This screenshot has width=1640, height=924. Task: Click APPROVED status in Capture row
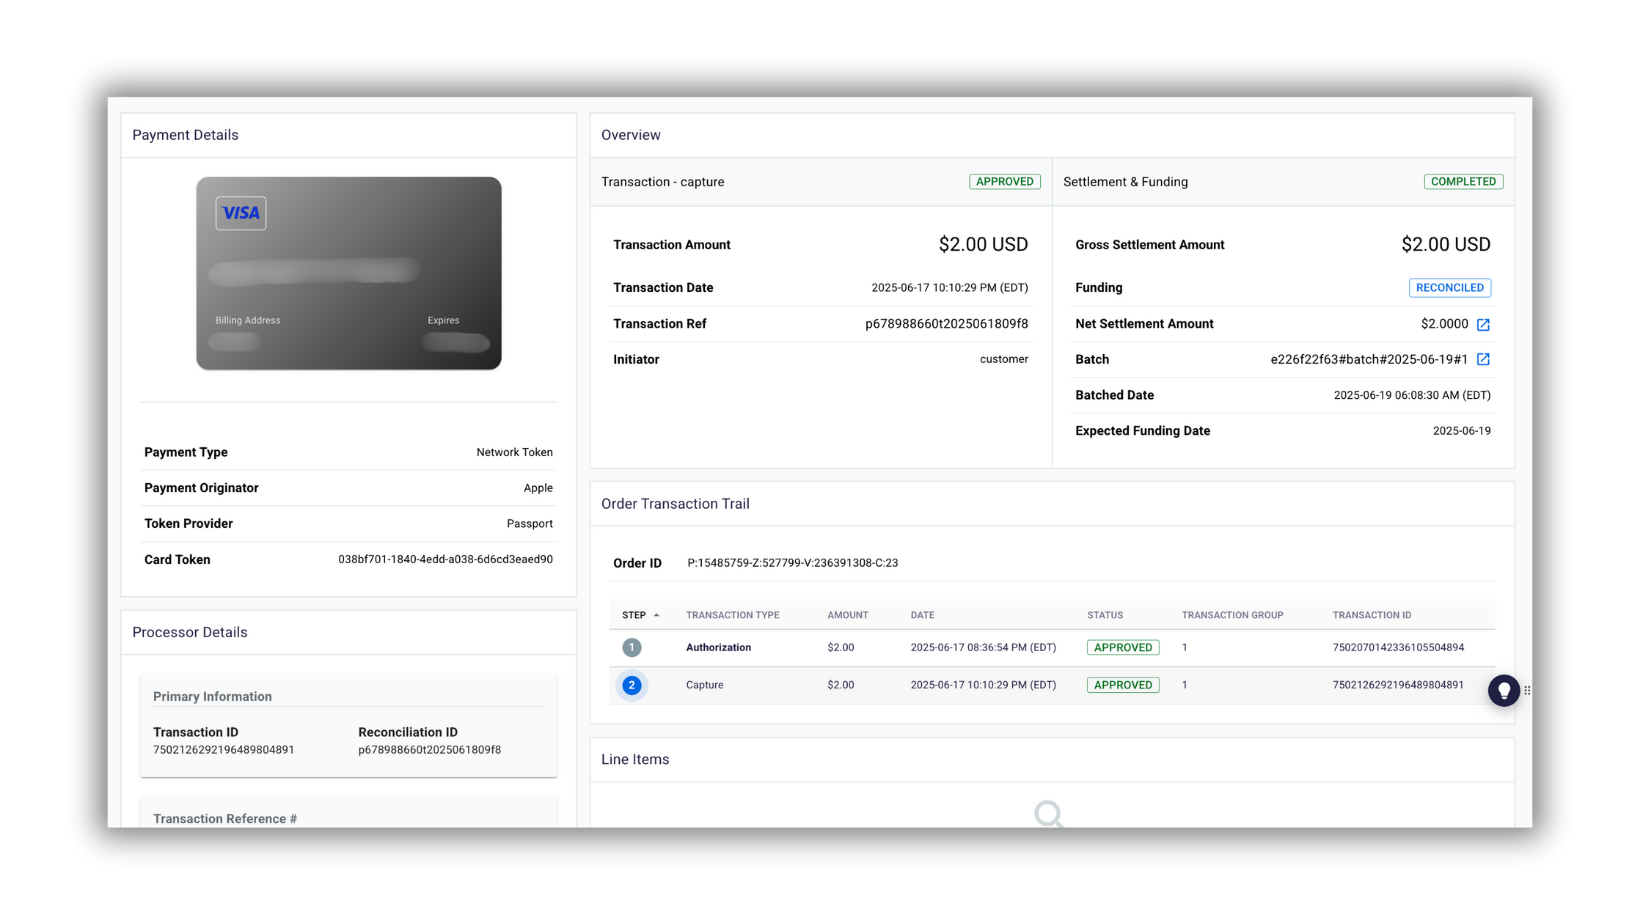[x=1123, y=685]
